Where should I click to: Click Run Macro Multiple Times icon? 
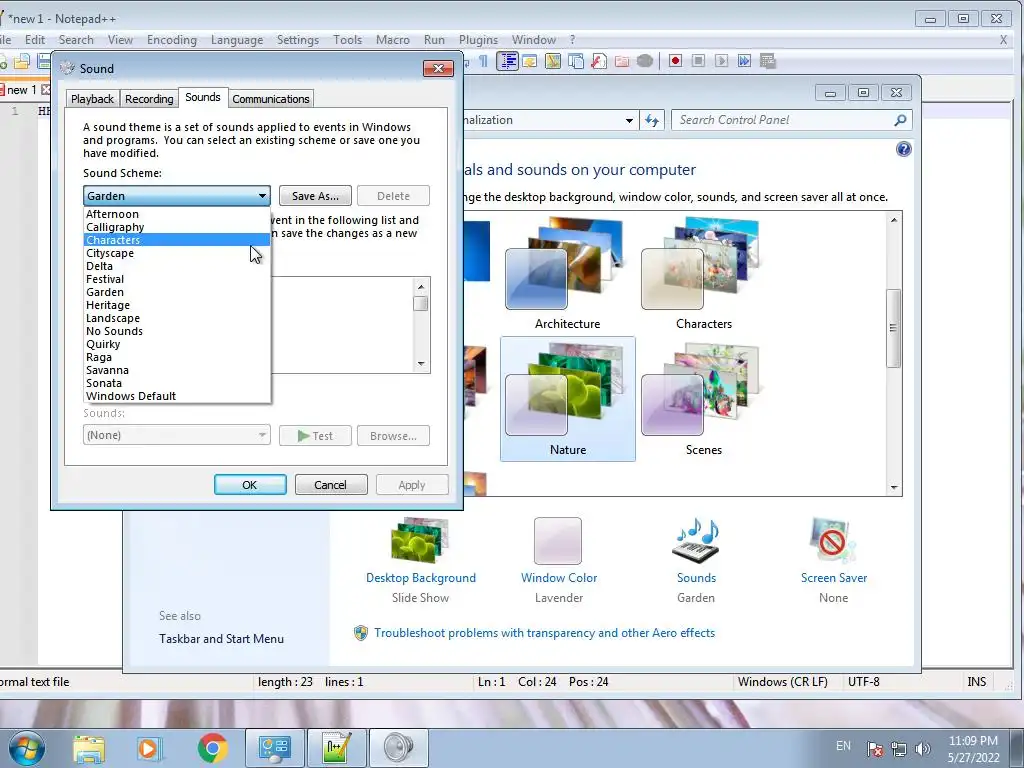[x=744, y=61]
